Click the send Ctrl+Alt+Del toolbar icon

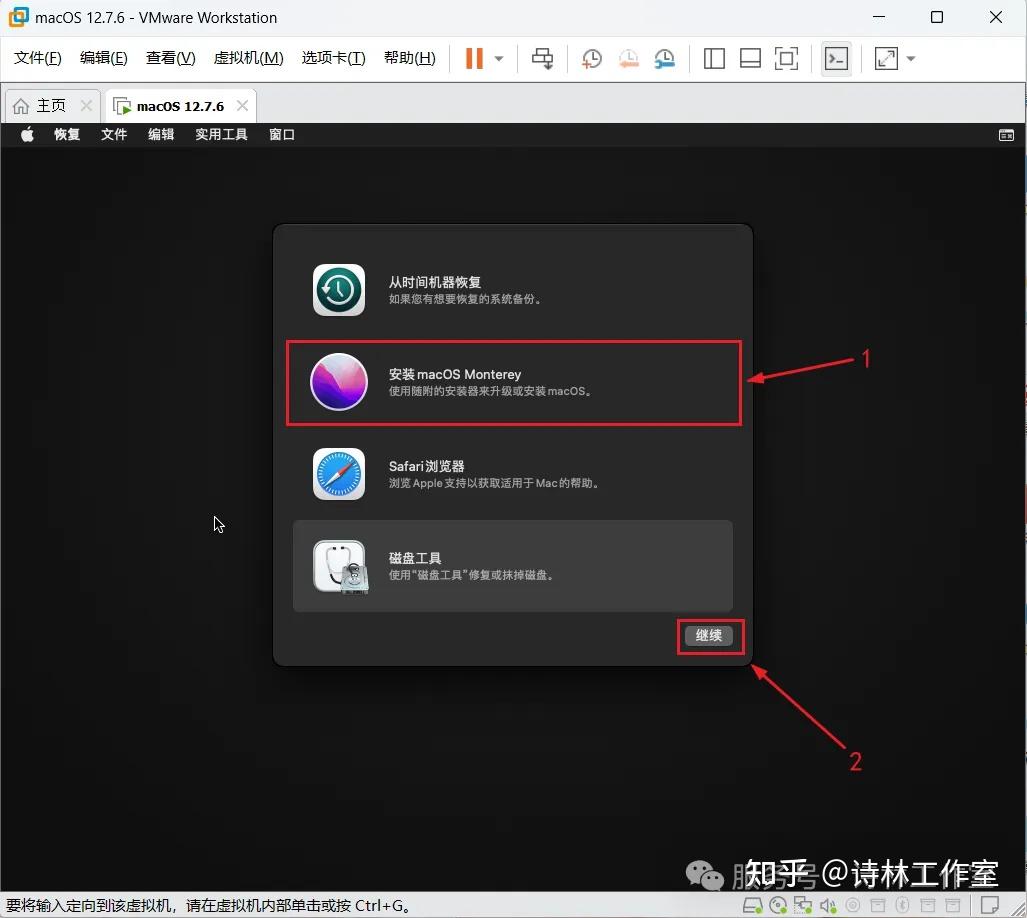542,58
